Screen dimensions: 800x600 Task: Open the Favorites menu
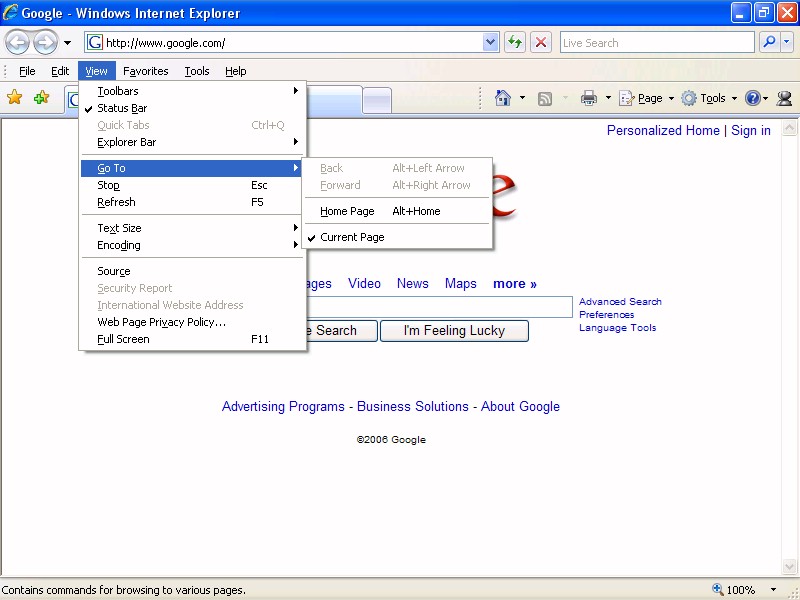click(x=146, y=71)
